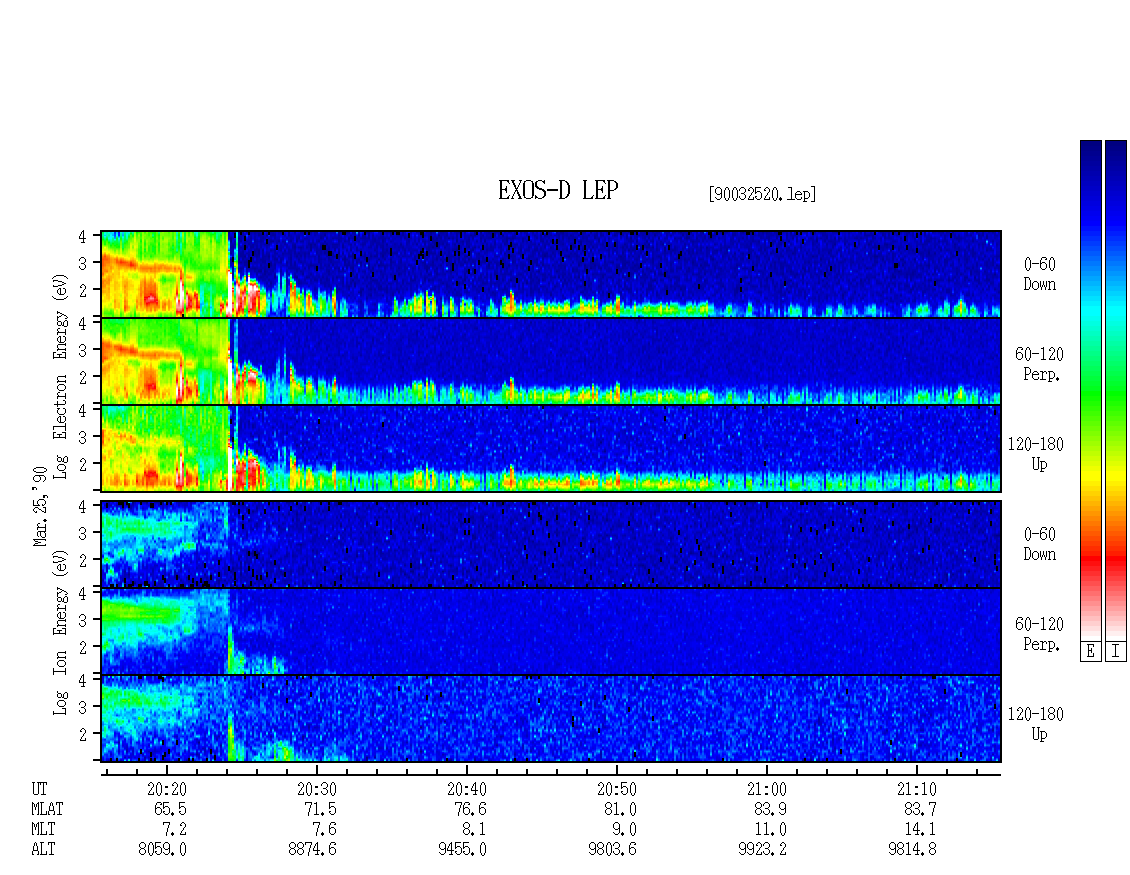Click the electron color scale bar marked E
The height and width of the screenshot is (875, 1130).
tap(1090, 390)
